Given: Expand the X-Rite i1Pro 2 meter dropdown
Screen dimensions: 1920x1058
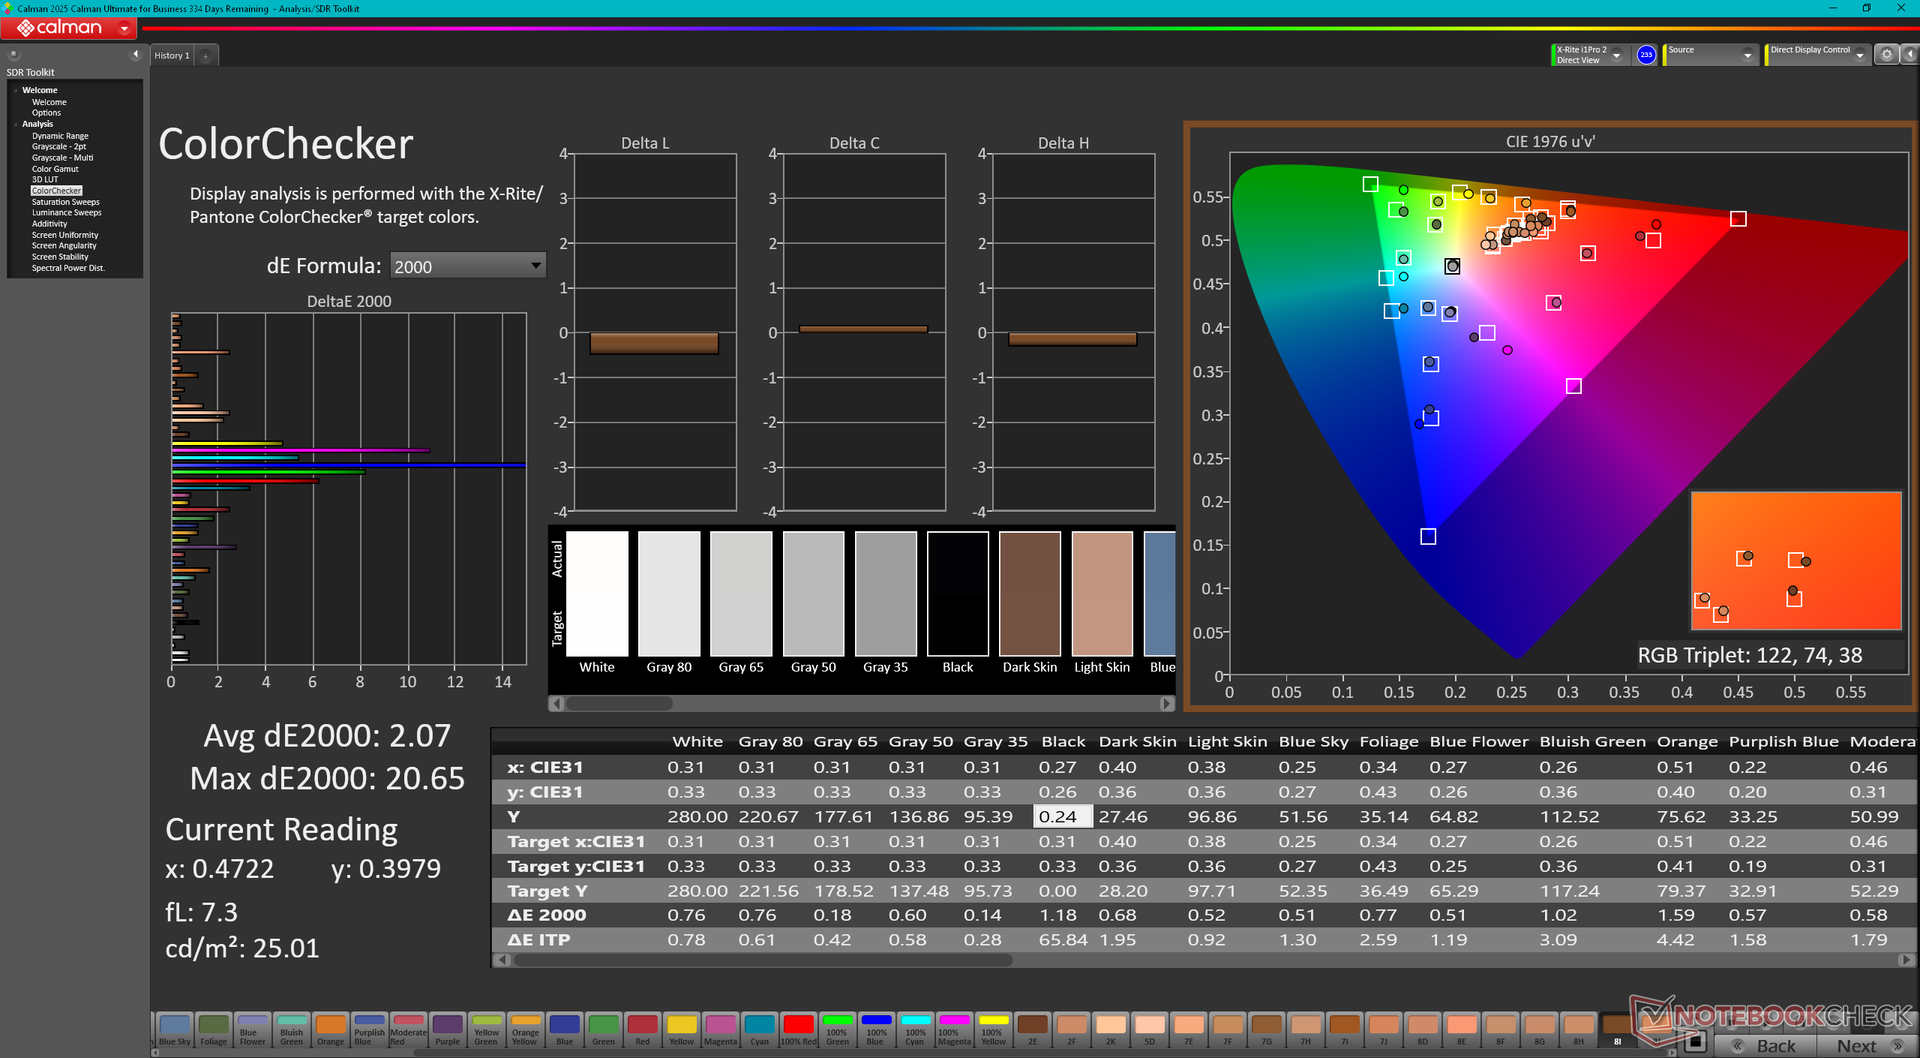Looking at the screenshot, I should [1616, 56].
